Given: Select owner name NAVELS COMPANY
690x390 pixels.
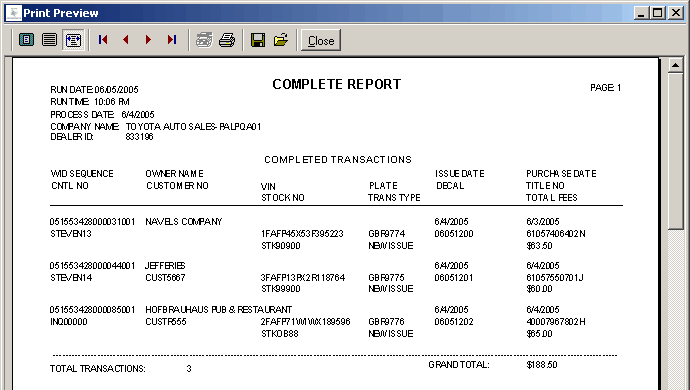Looking at the screenshot, I should pos(184,221).
